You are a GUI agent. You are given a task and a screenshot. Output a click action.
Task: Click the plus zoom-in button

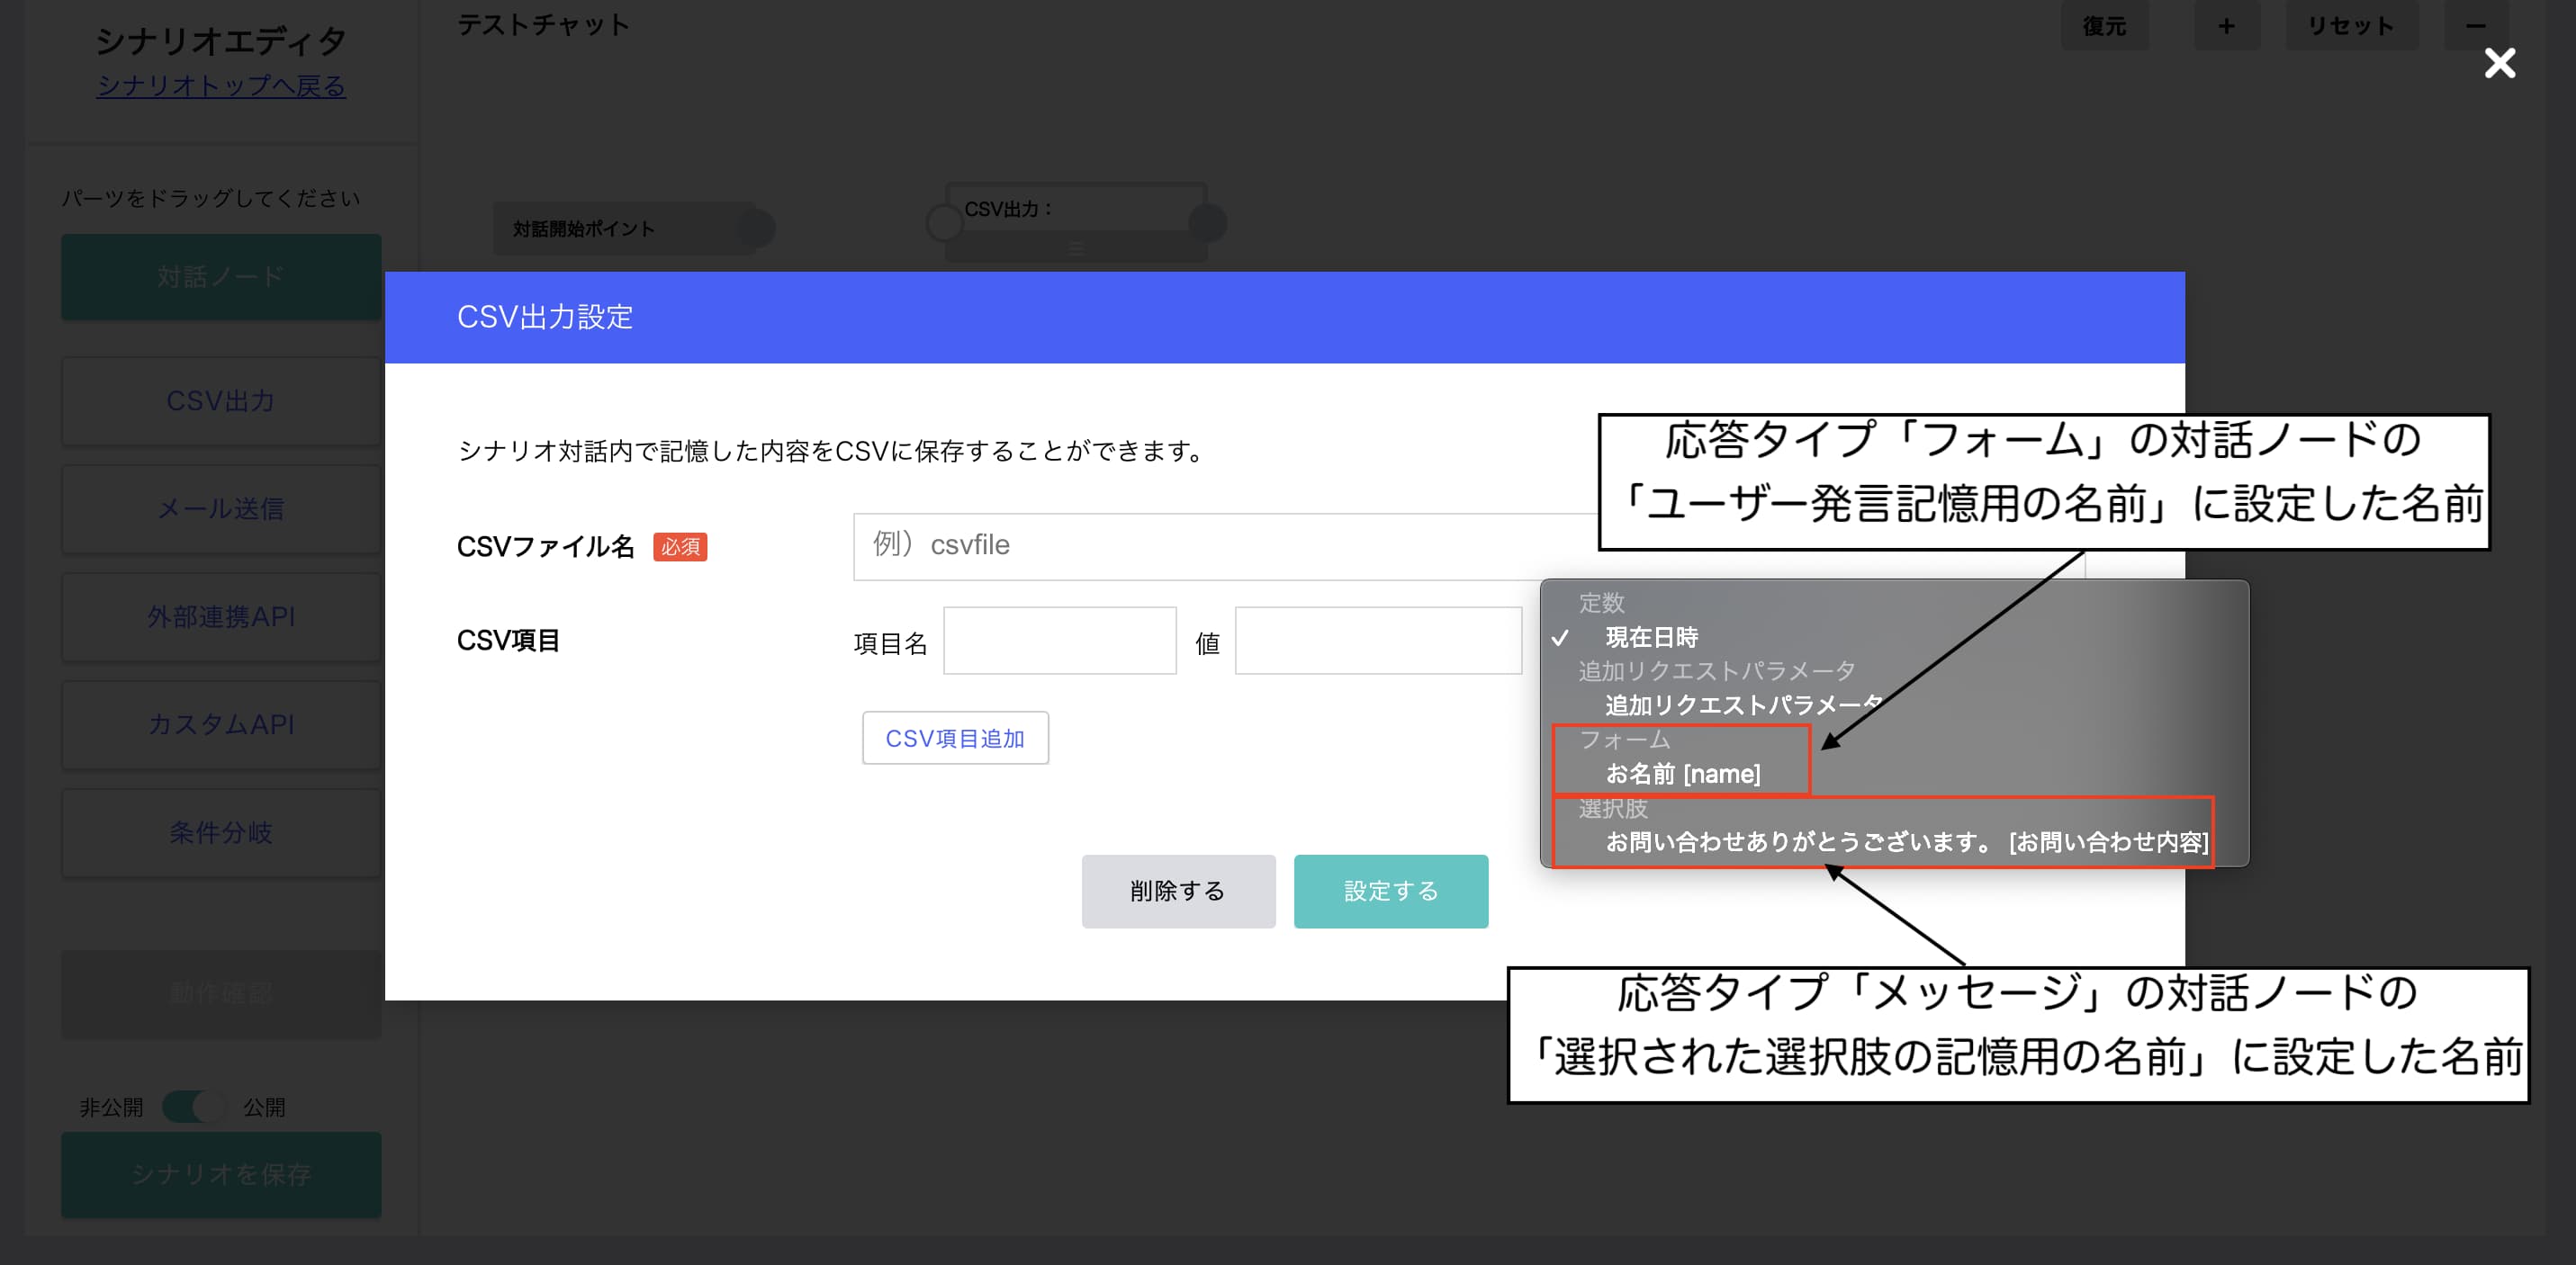tap(2226, 26)
